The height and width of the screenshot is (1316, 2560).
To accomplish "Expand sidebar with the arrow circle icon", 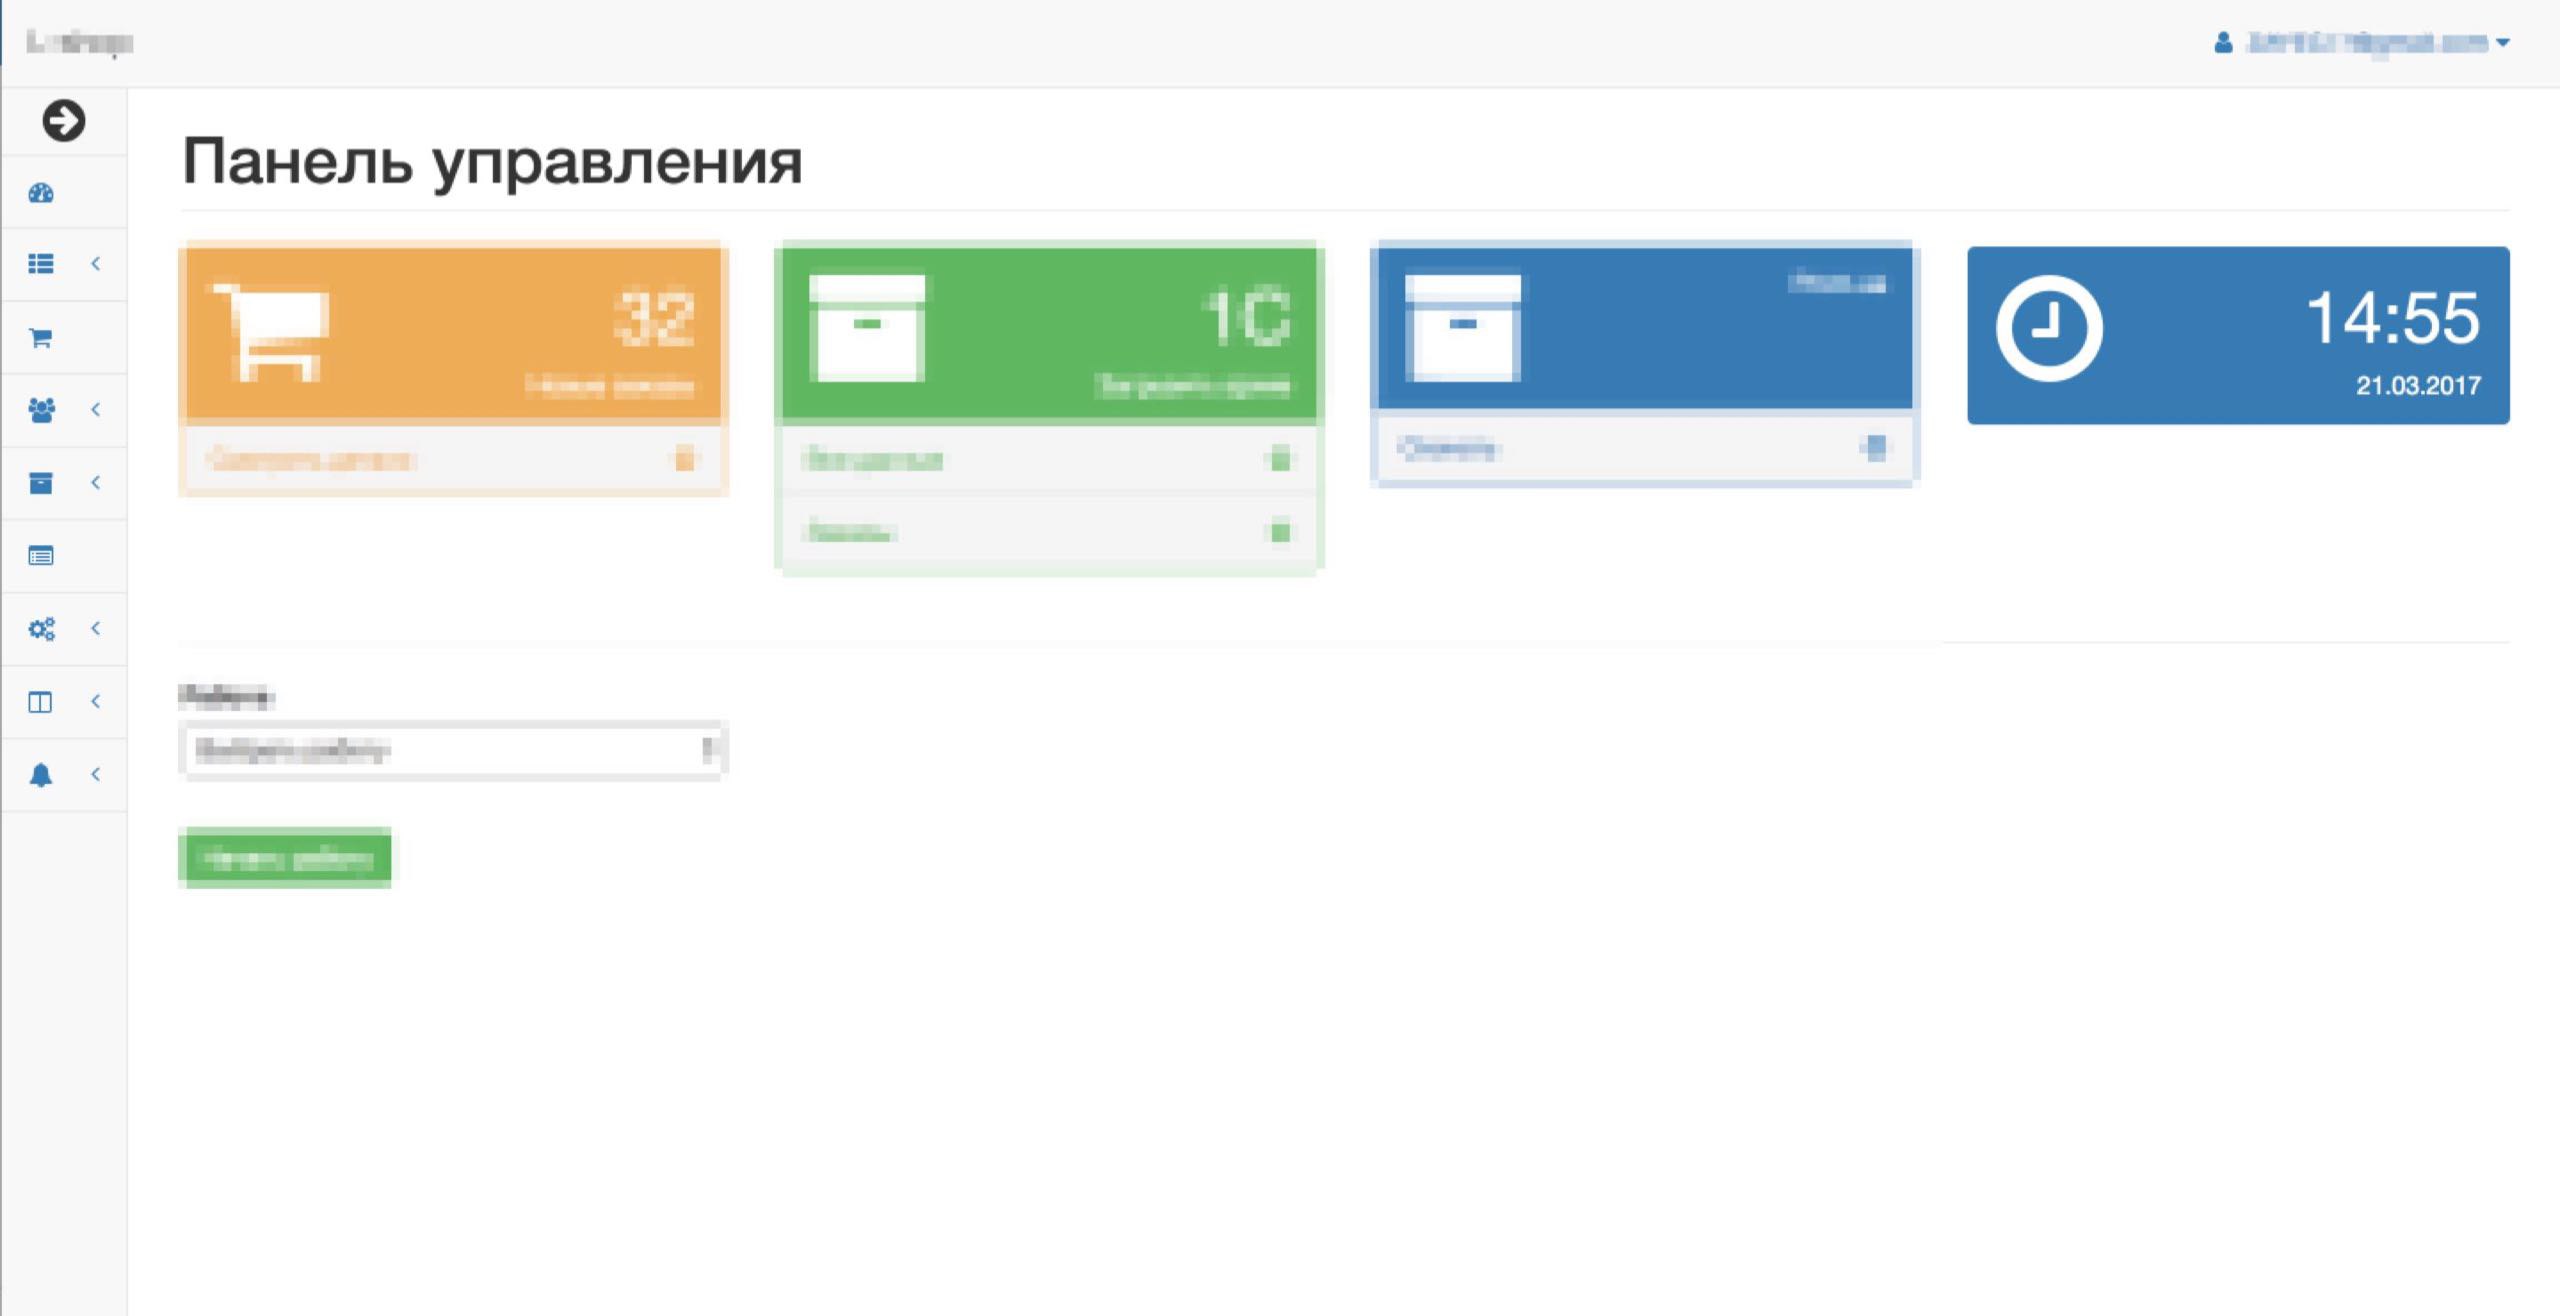I will [63, 121].
